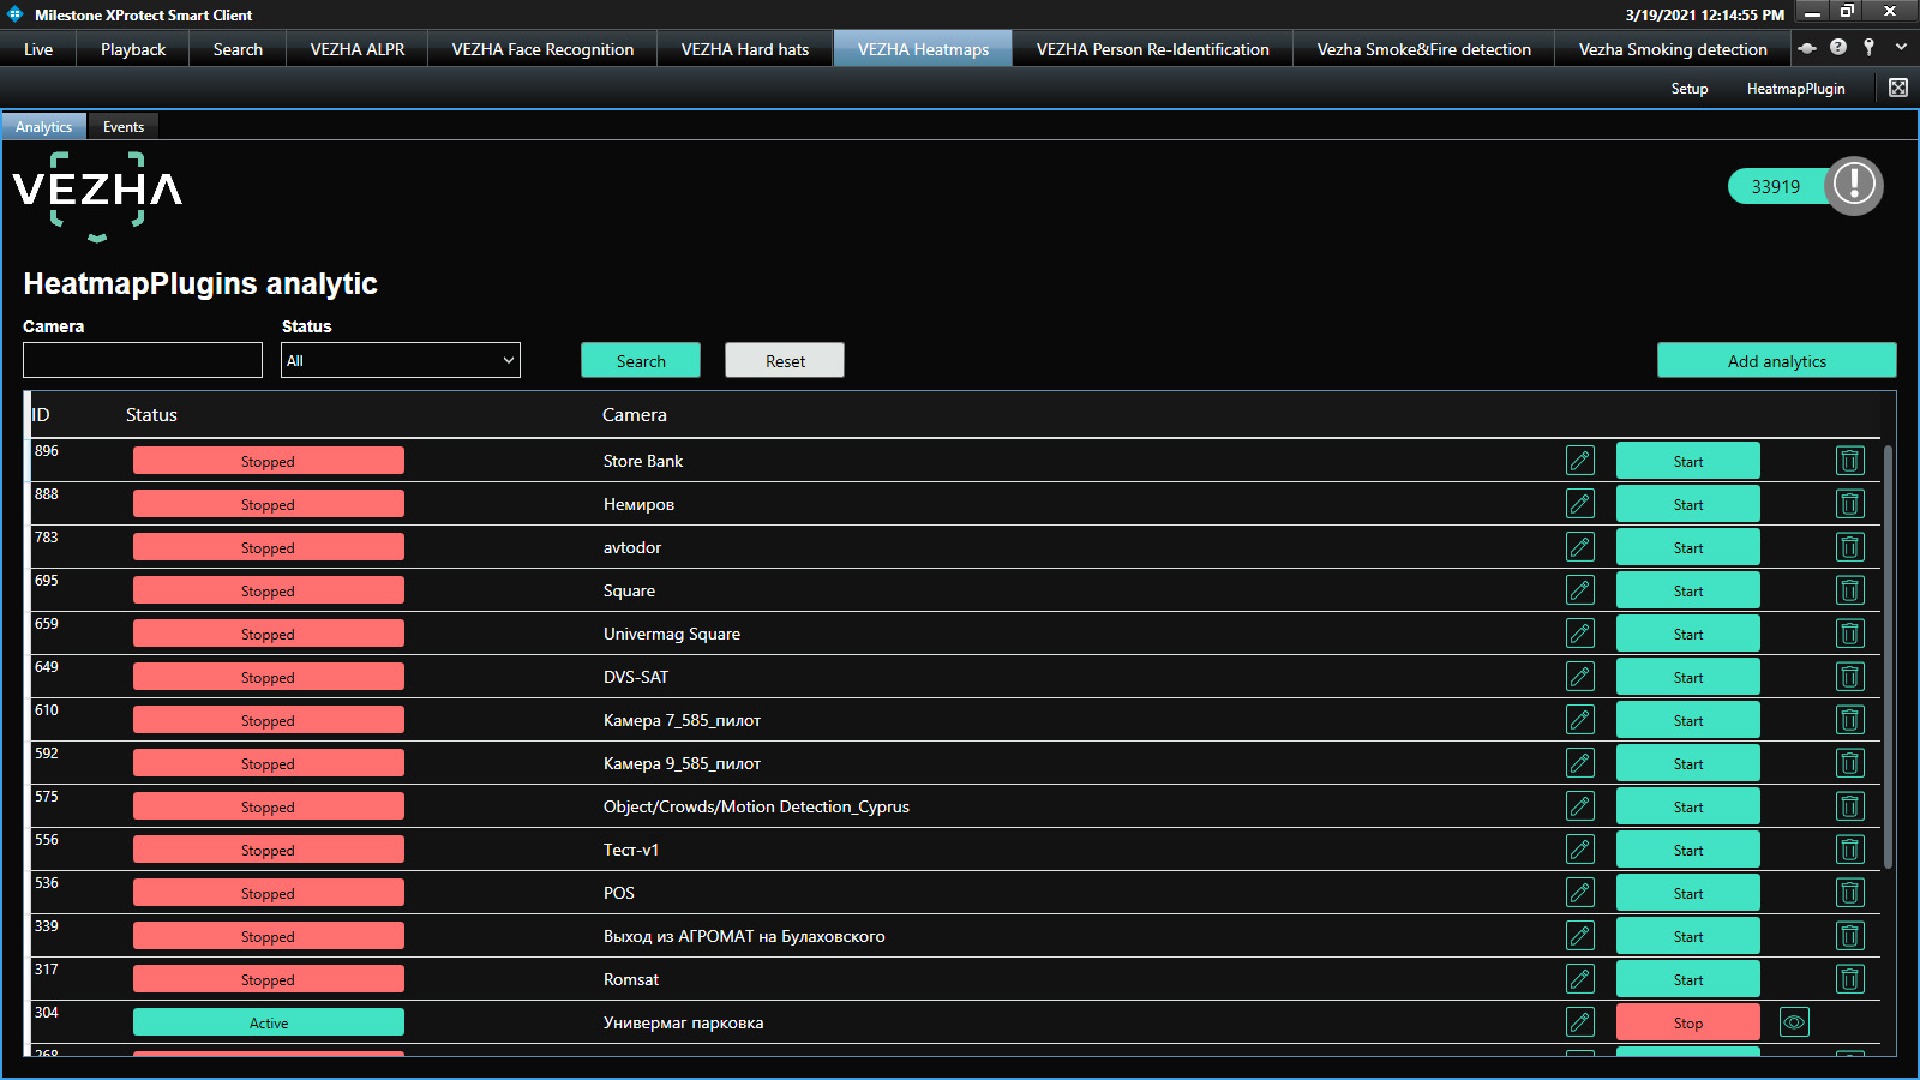Image resolution: width=1920 pixels, height=1080 pixels.
Task: Open VEZHA Person Re-Identification tab
Action: [x=1152, y=49]
